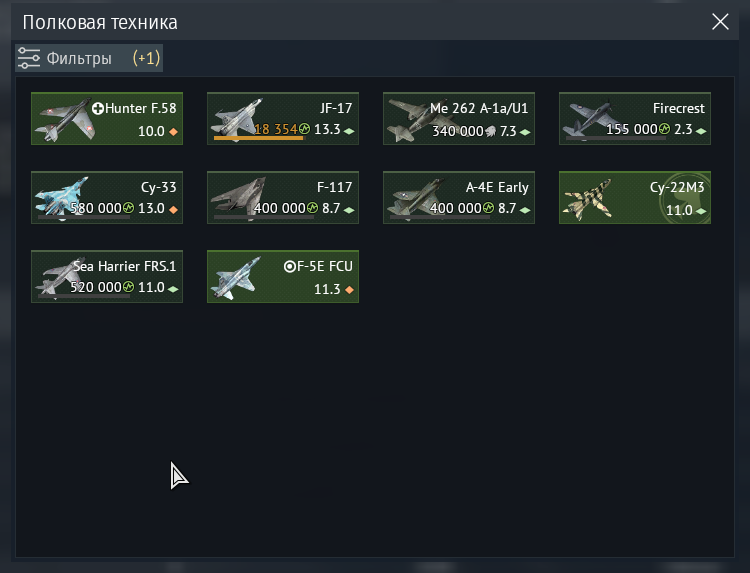The image size is (750, 573).
Task: Pick the F-117 stealth aircraft card
Action: (283, 198)
